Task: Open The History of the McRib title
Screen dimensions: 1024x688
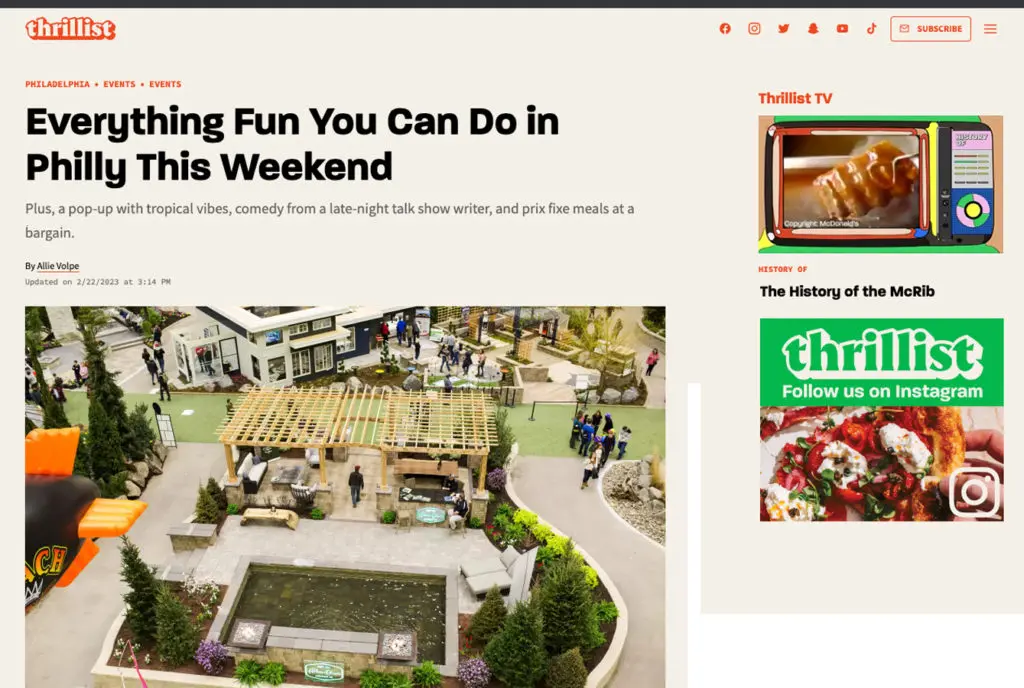Action: point(847,291)
